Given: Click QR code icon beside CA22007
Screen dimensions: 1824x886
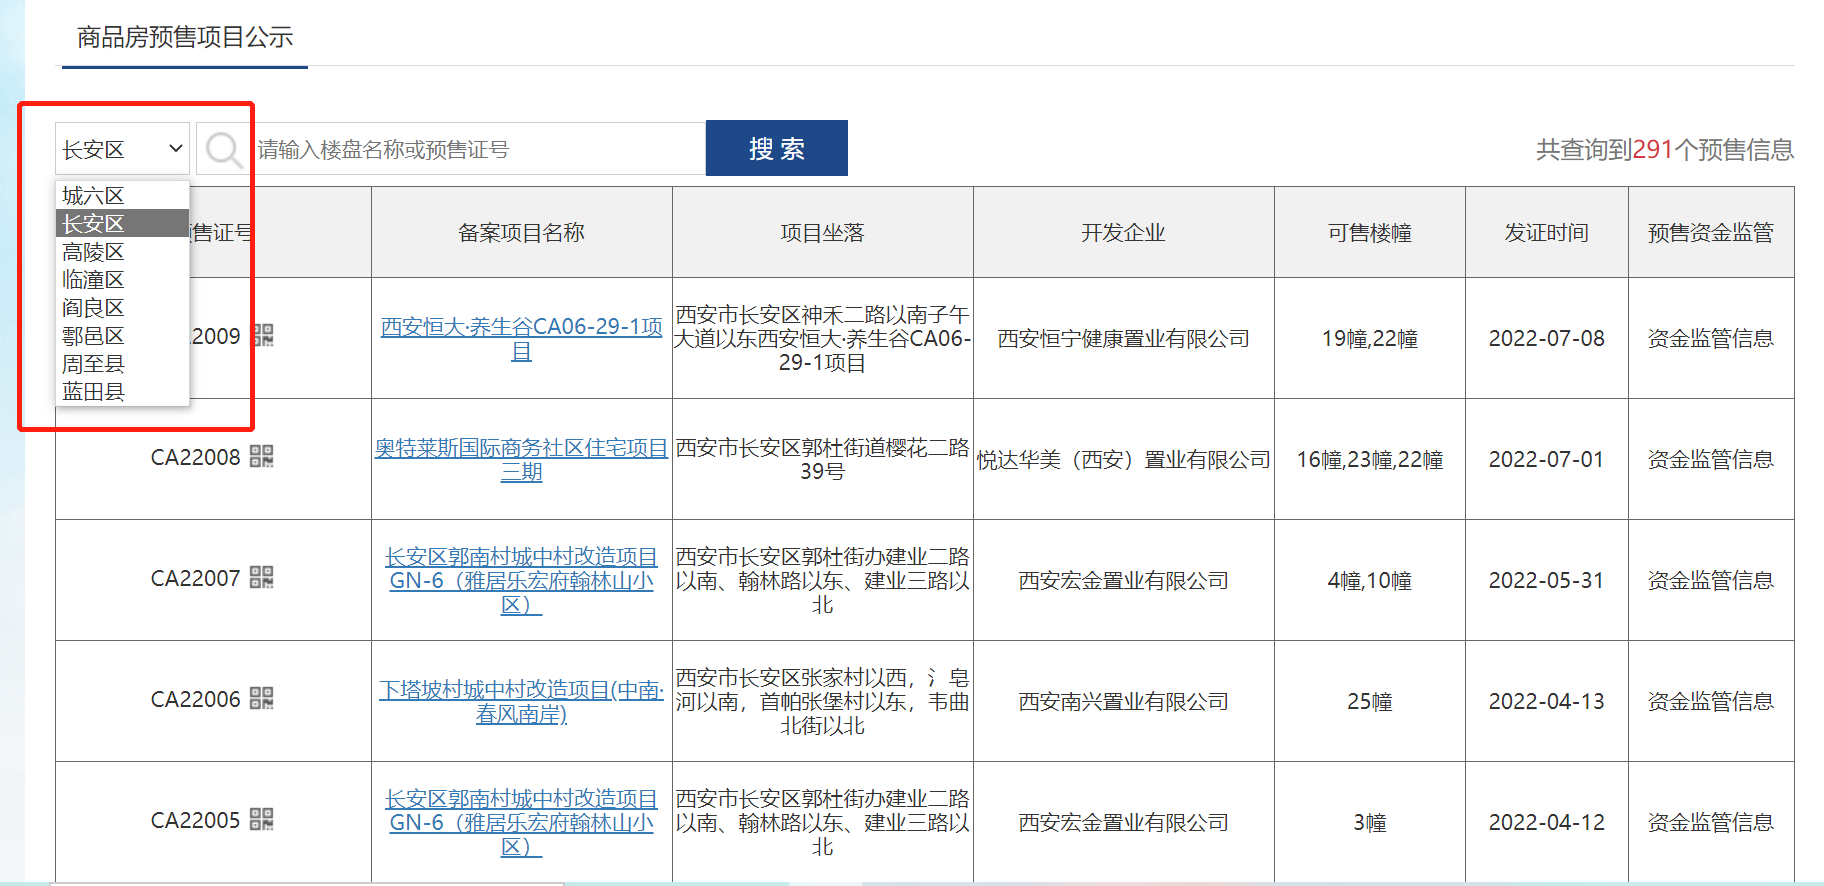Looking at the screenshot, I should [261, 578].
